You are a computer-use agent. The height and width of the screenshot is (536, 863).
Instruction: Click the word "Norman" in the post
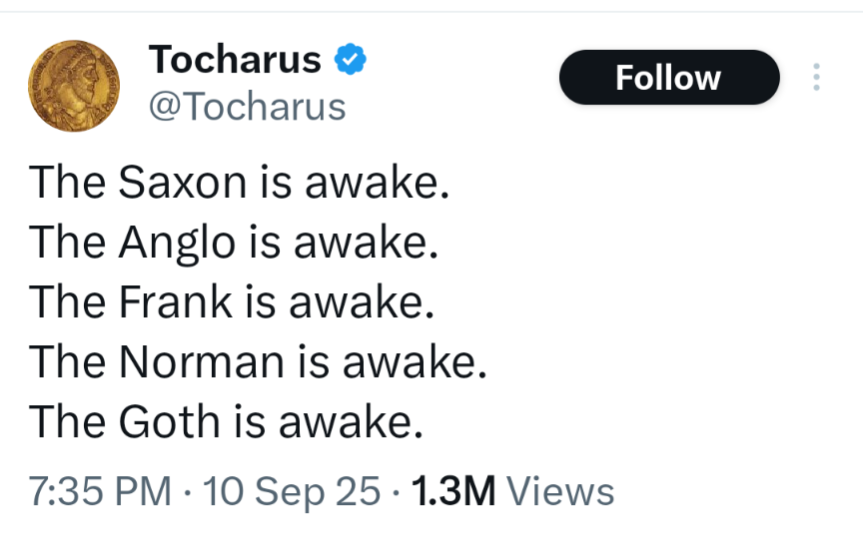(201, 362)
